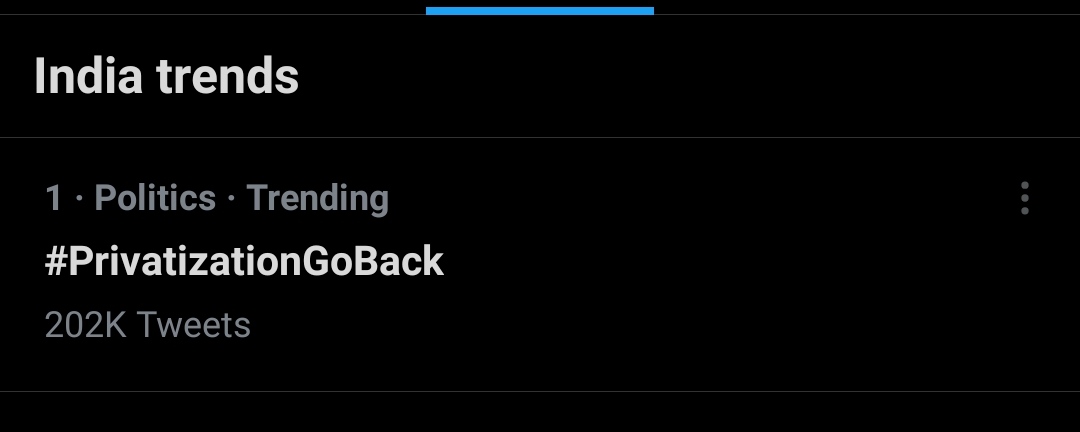Tap the Trending label text
This screenshot has height=432, width=1080.
[318, 199]
